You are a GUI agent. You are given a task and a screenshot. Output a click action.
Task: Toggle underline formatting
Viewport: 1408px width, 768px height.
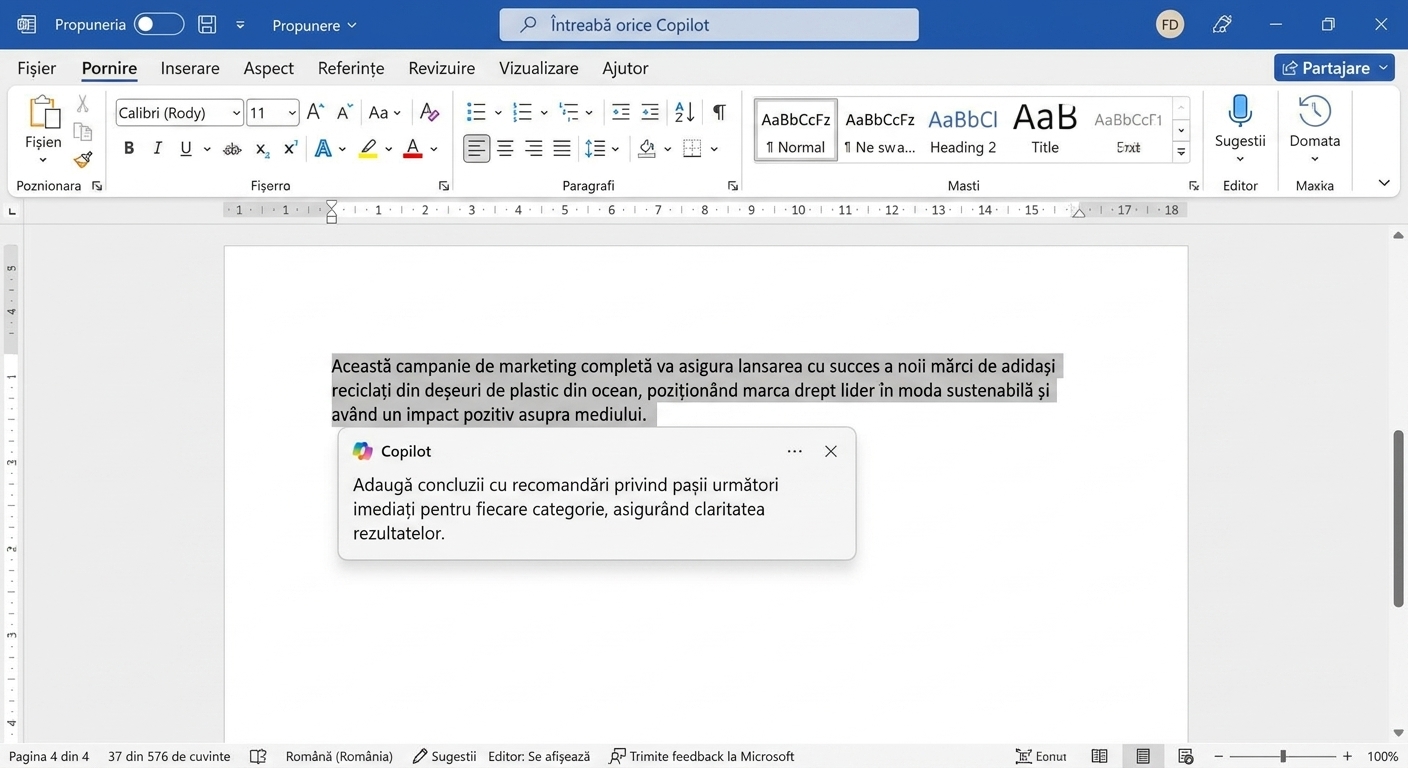[186, 149]
